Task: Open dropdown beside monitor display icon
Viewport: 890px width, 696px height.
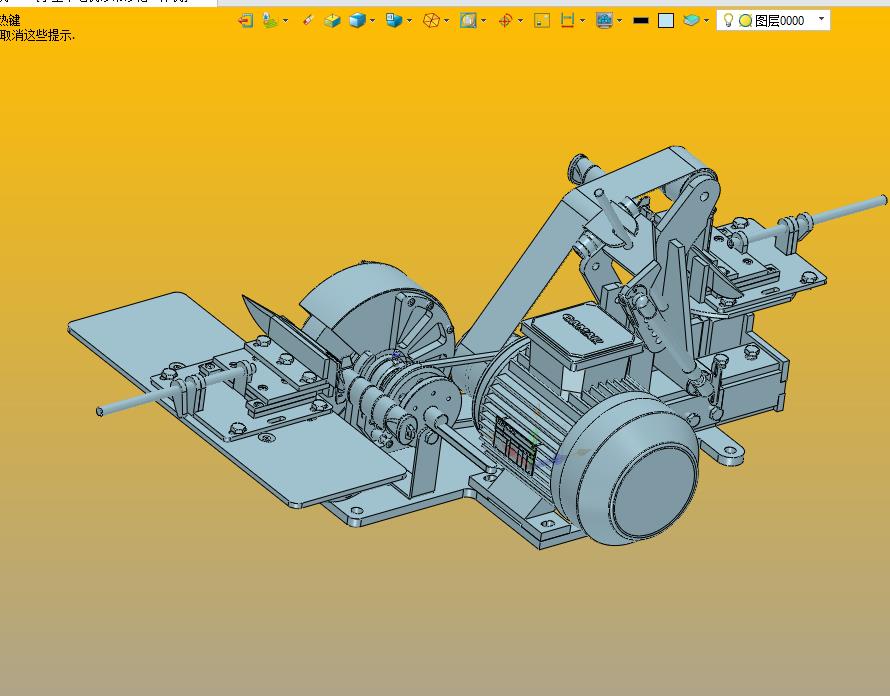Action: pyautogui.click(x=619, y=21)
